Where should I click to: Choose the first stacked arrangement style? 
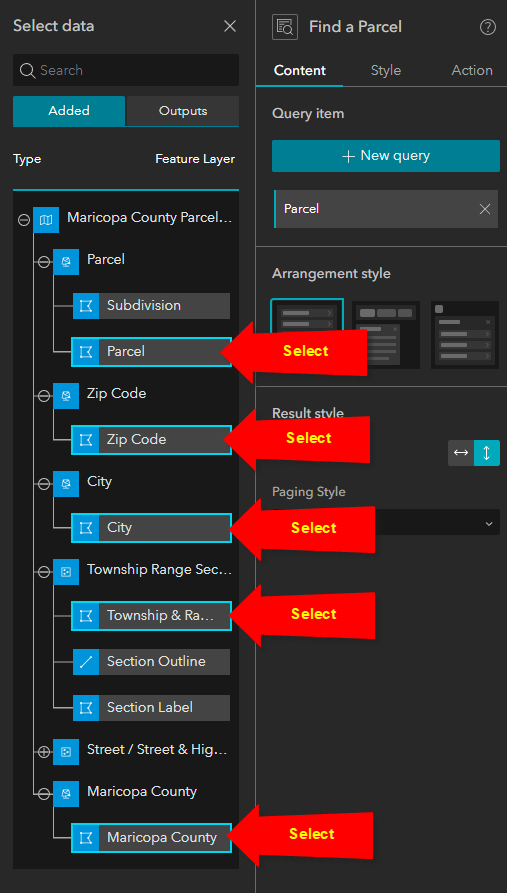[307, 333]
